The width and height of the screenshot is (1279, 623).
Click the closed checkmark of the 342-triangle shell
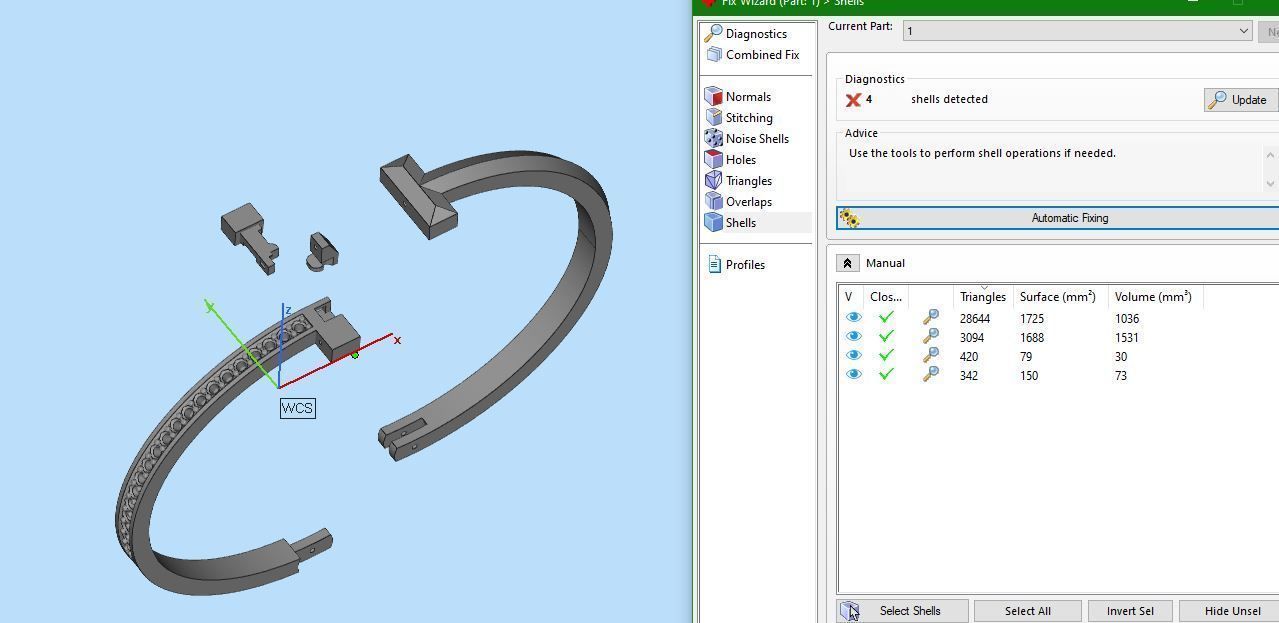click(885, 375)
